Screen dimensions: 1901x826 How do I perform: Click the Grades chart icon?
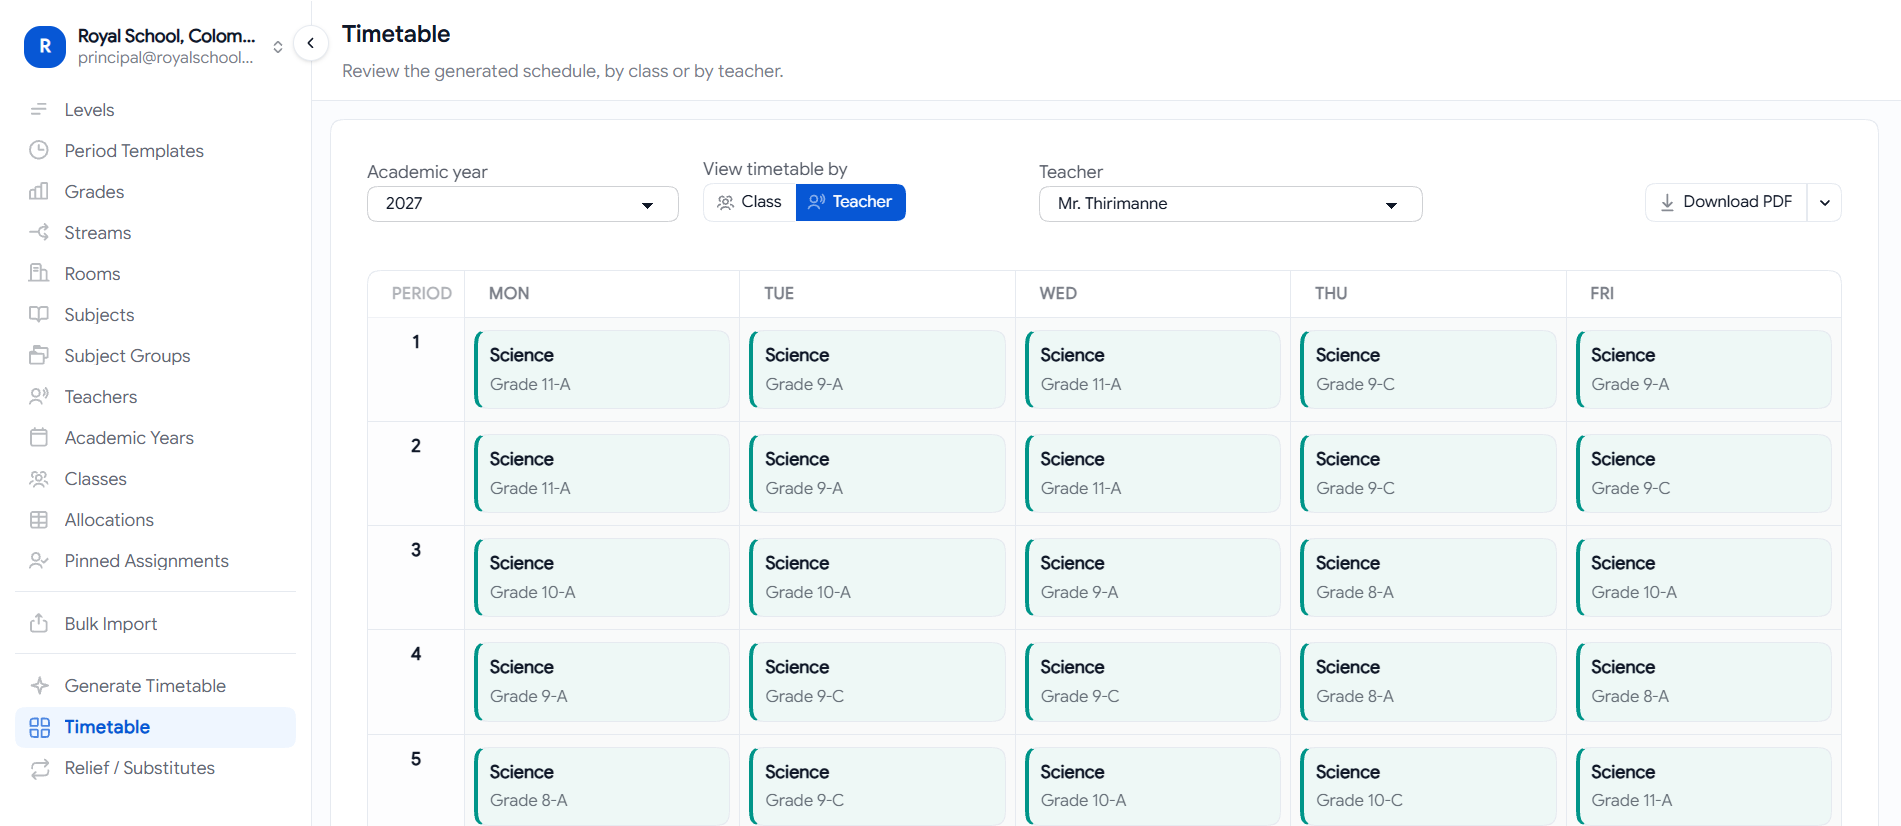(39, 191)
